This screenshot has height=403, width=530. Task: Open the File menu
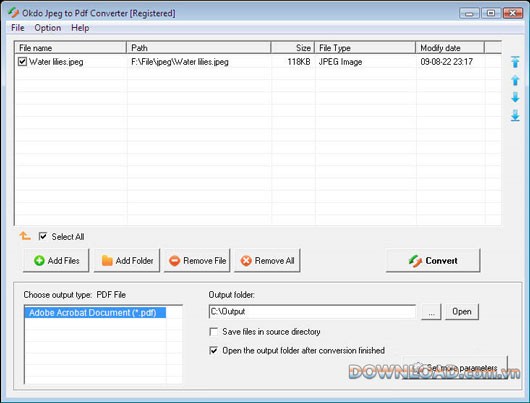[x=18, y=28]
